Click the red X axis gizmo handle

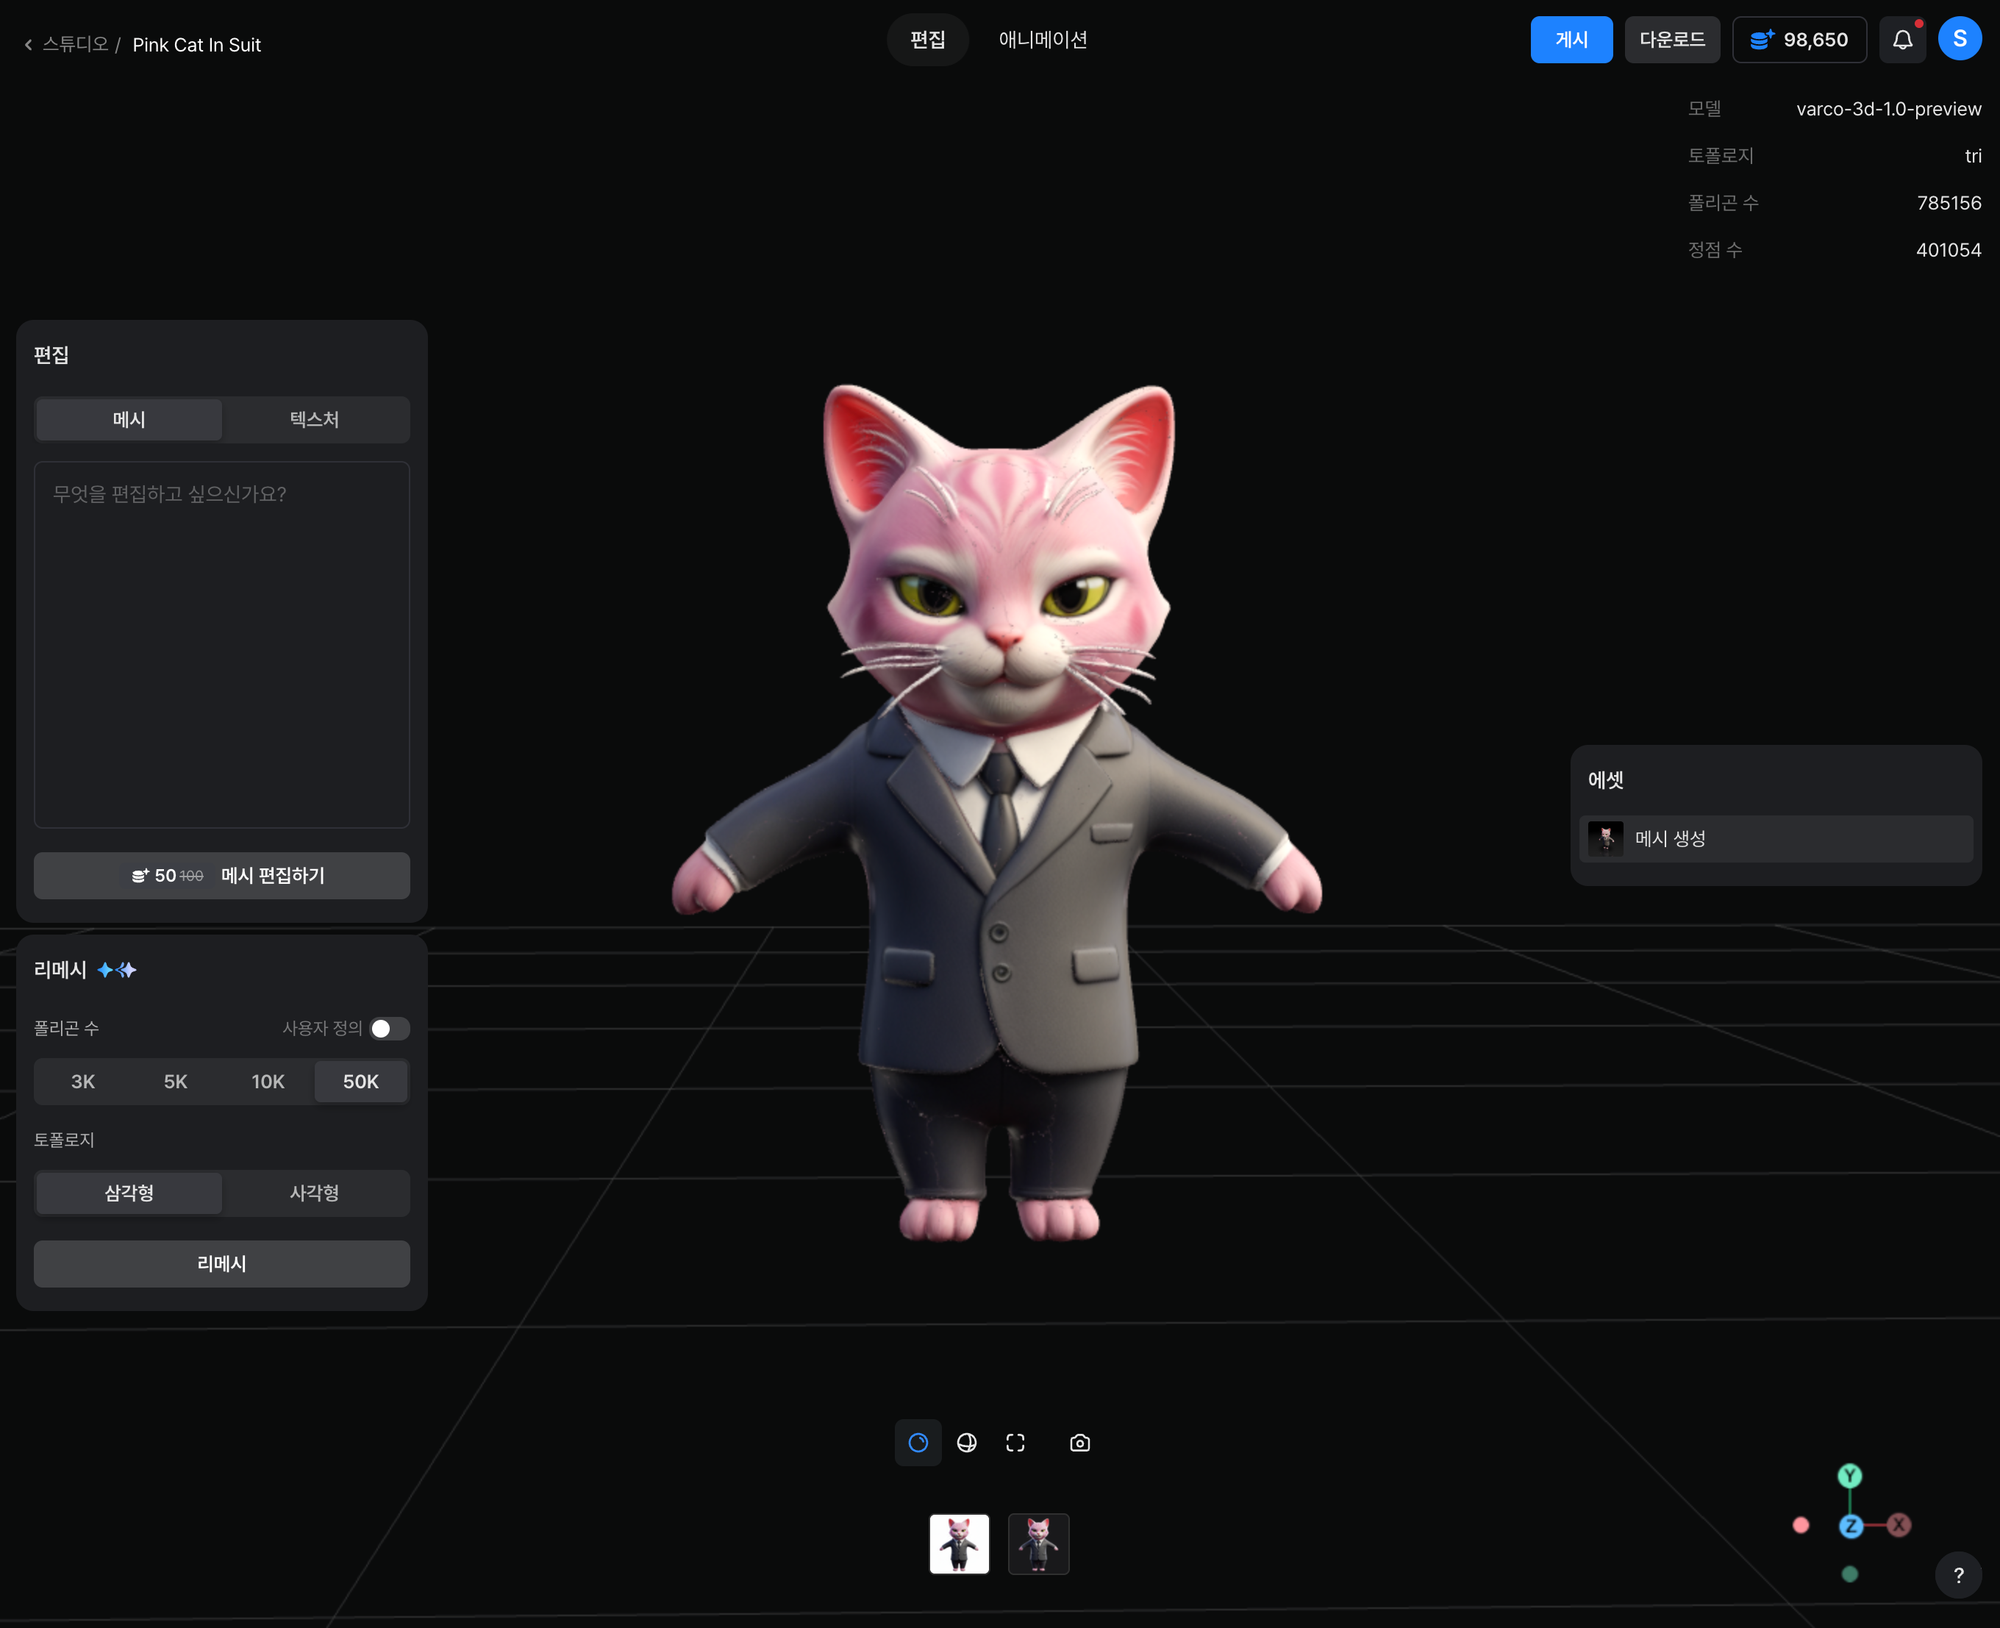[1898, 1525]
